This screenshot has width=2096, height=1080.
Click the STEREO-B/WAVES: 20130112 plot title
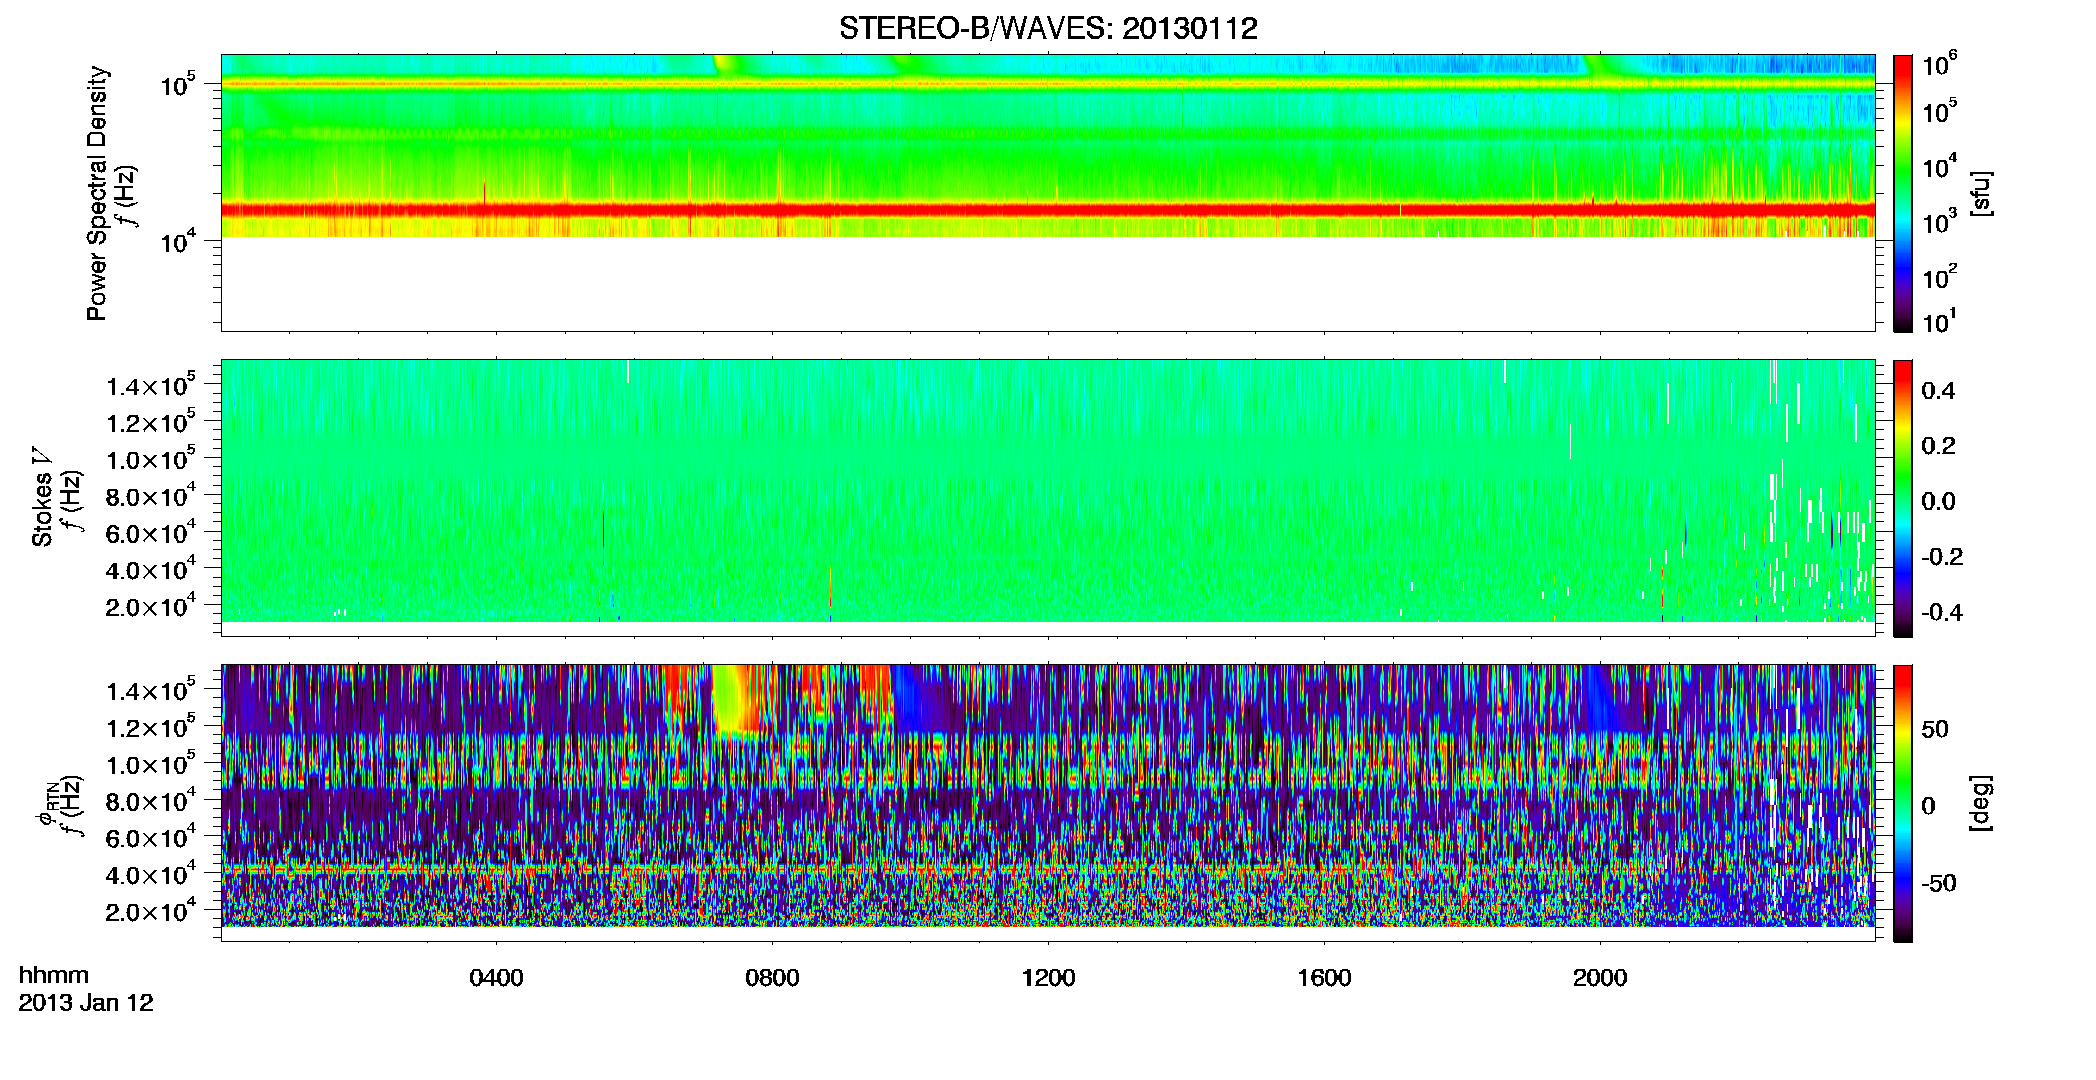pos(1048,28)
